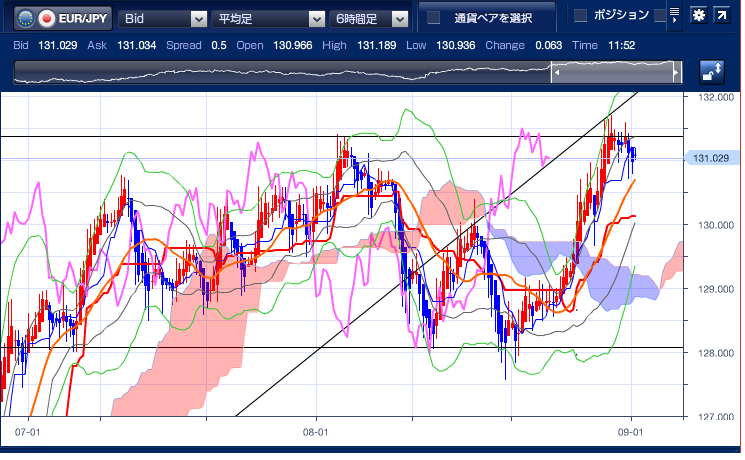Click the 08-01 date axis label

(x=315, y=432)
